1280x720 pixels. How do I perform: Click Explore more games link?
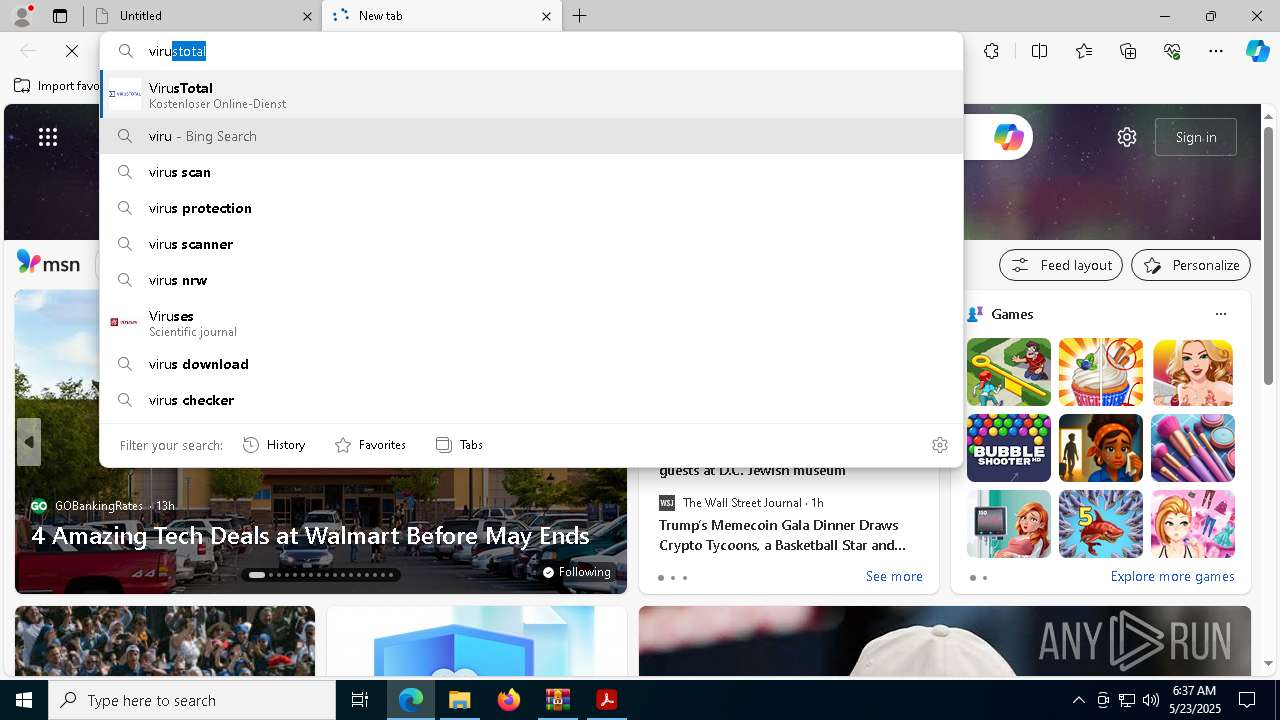coord(1172,576)
